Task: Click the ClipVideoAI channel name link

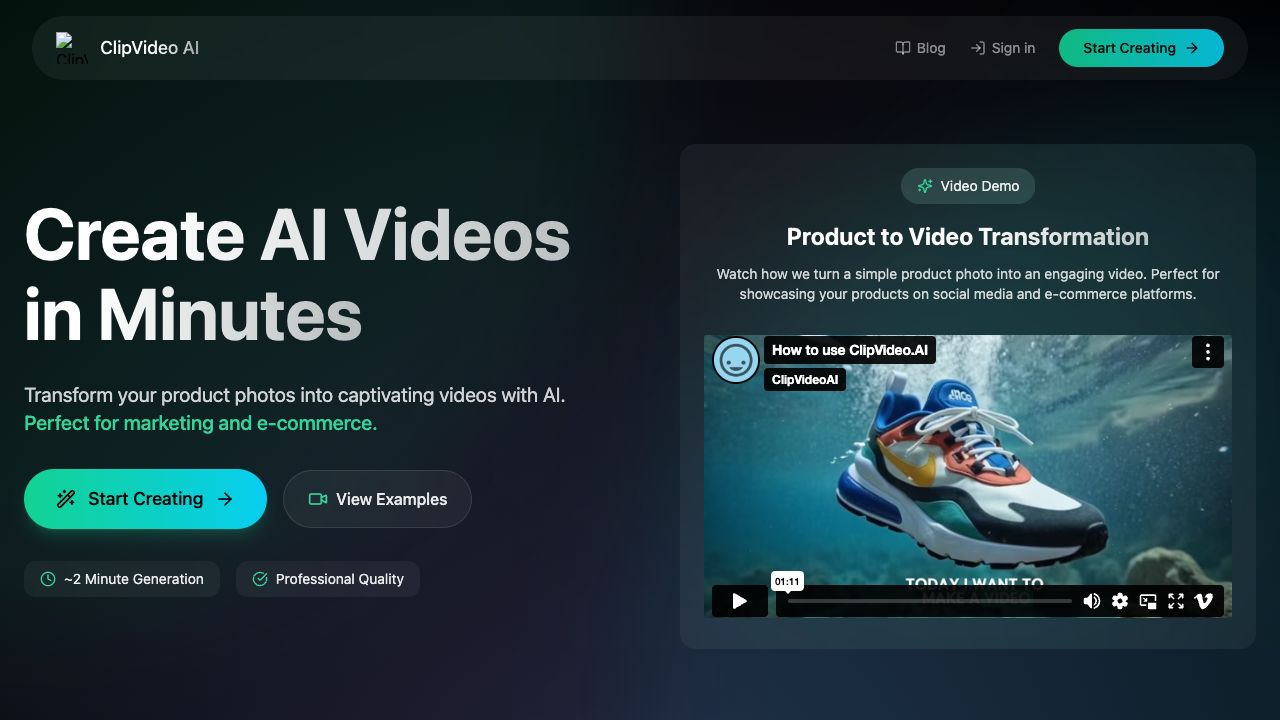Action: point(804,380)
